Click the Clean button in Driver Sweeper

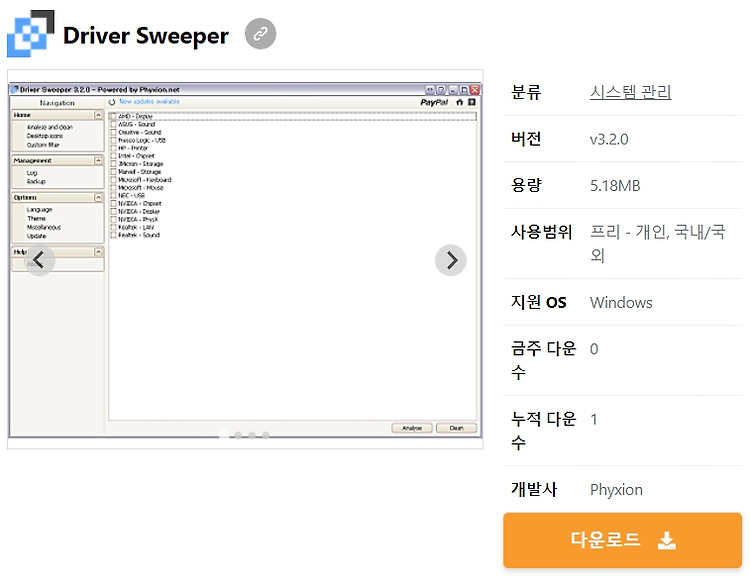pos(456,428)
